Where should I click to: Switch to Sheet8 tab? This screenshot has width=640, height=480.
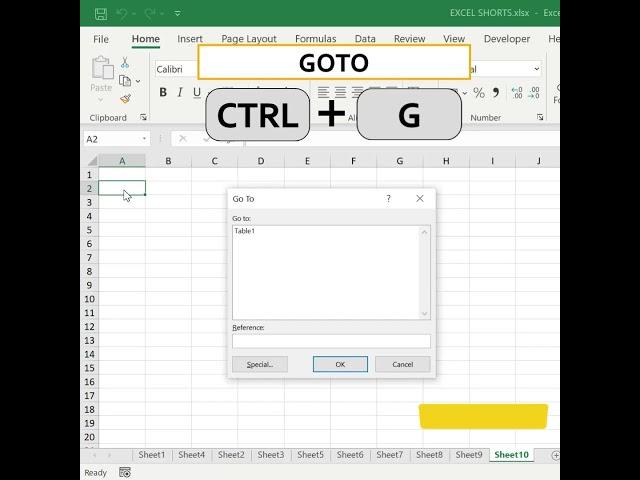click(429, 455)
